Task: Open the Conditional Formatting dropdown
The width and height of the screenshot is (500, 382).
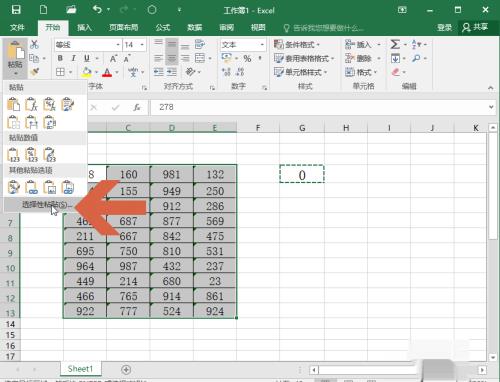Action: 297,44
